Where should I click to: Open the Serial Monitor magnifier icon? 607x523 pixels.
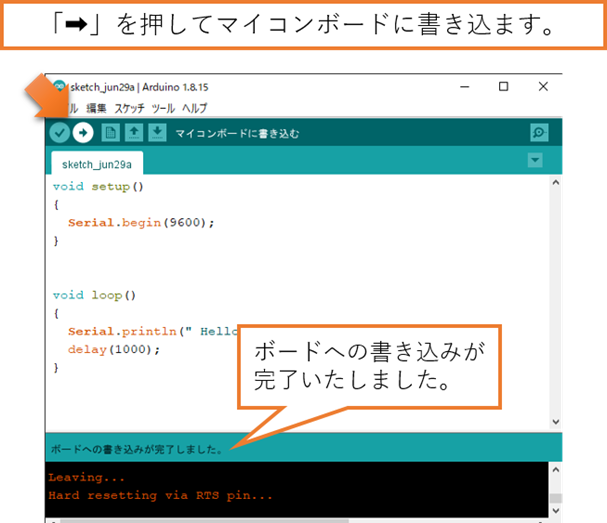point(539,133)
